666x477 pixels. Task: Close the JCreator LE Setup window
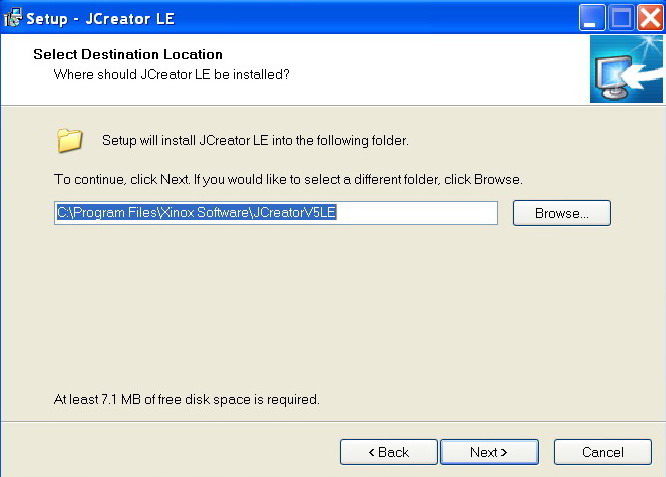click(x=647, y=18)
